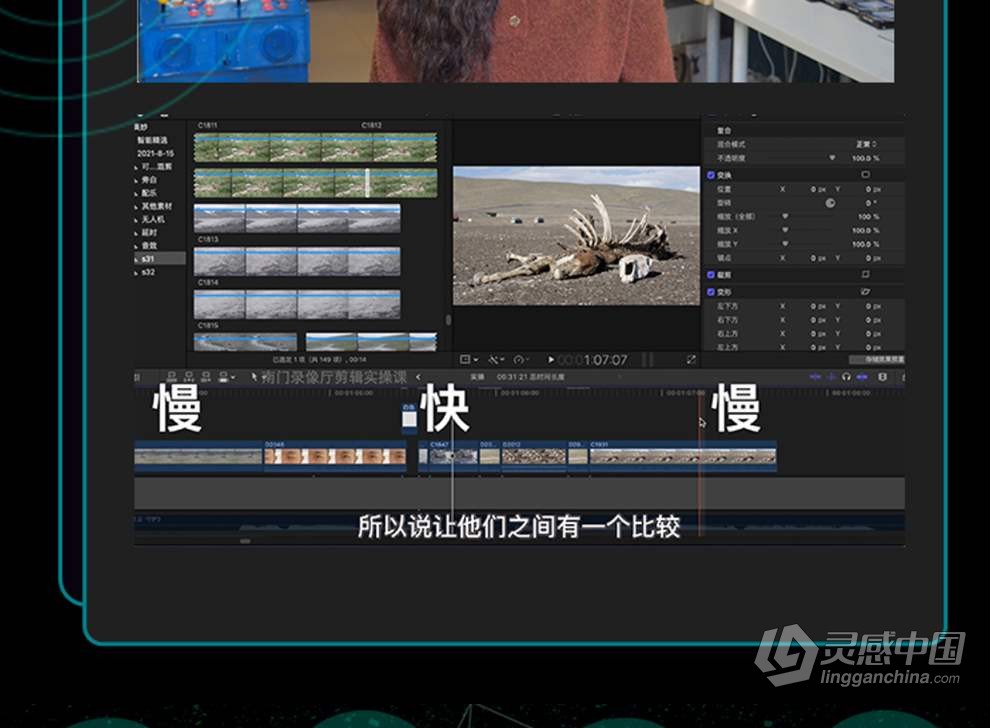The width and height of the screenshot is (990, 728).
Task: Enter full screen playback from the viewer
Action: pyautogui.click(x=691, y=359)
